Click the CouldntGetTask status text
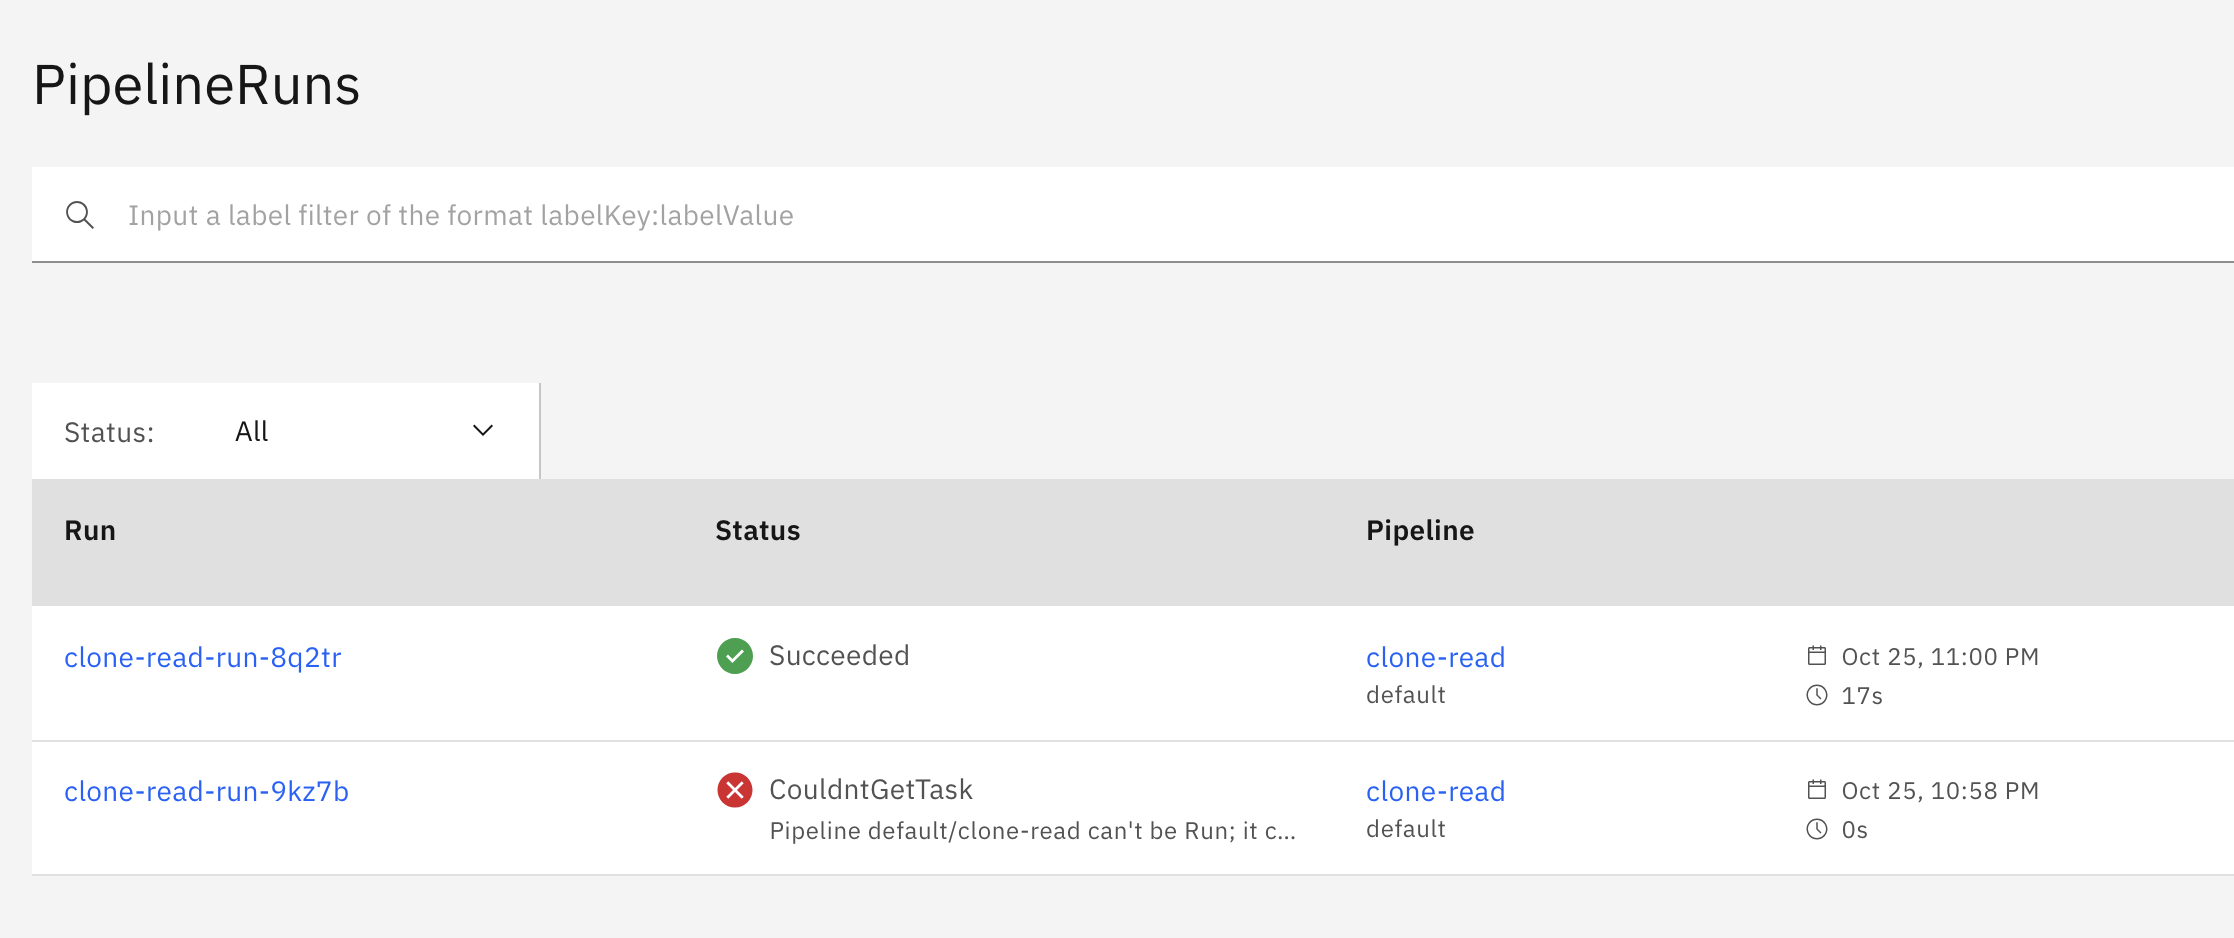Viewport: 2234px width, 938px height. (x=870, y=790)
